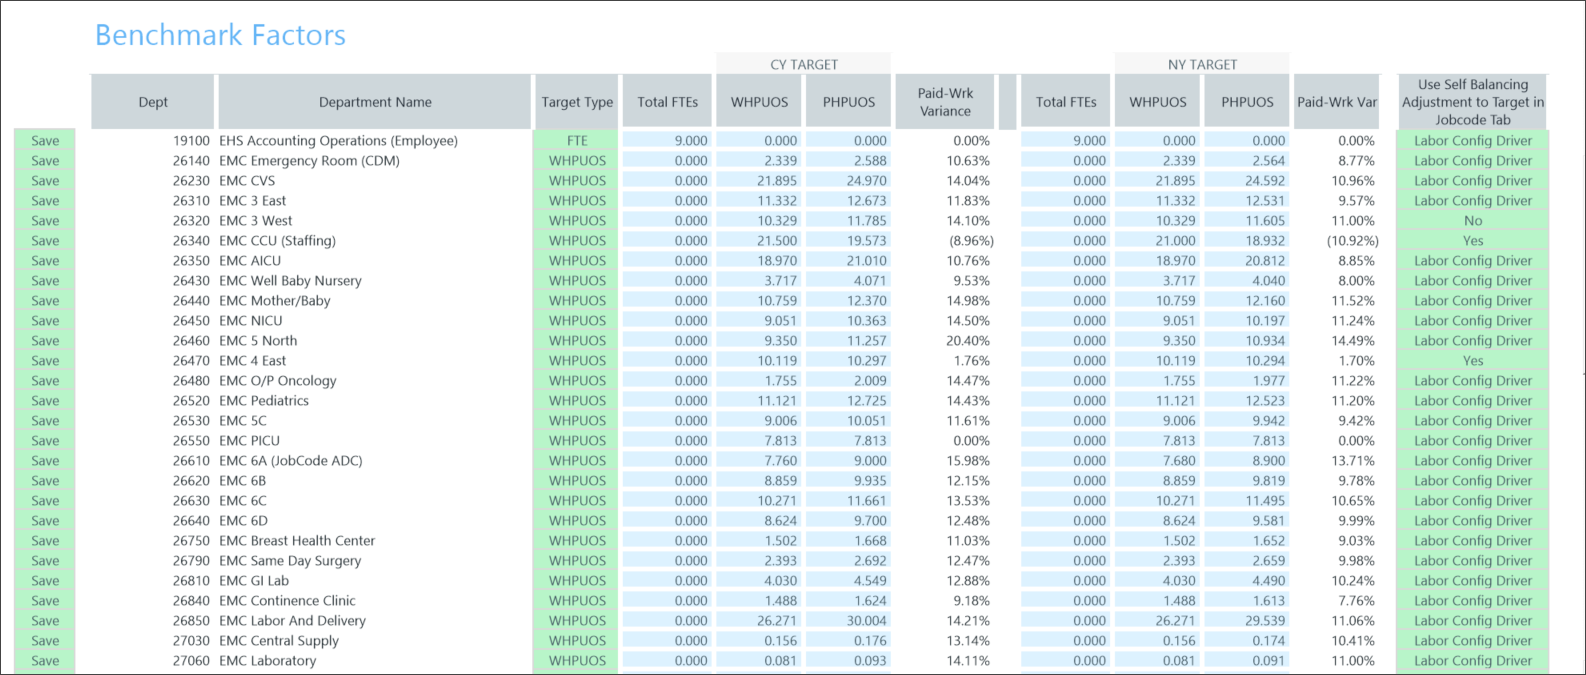This screenshot has height=675, width=1586.
Task: Click NY WHPUOS cell for EMC CCU (Staffing)
Action: [x=1157, y=241]
